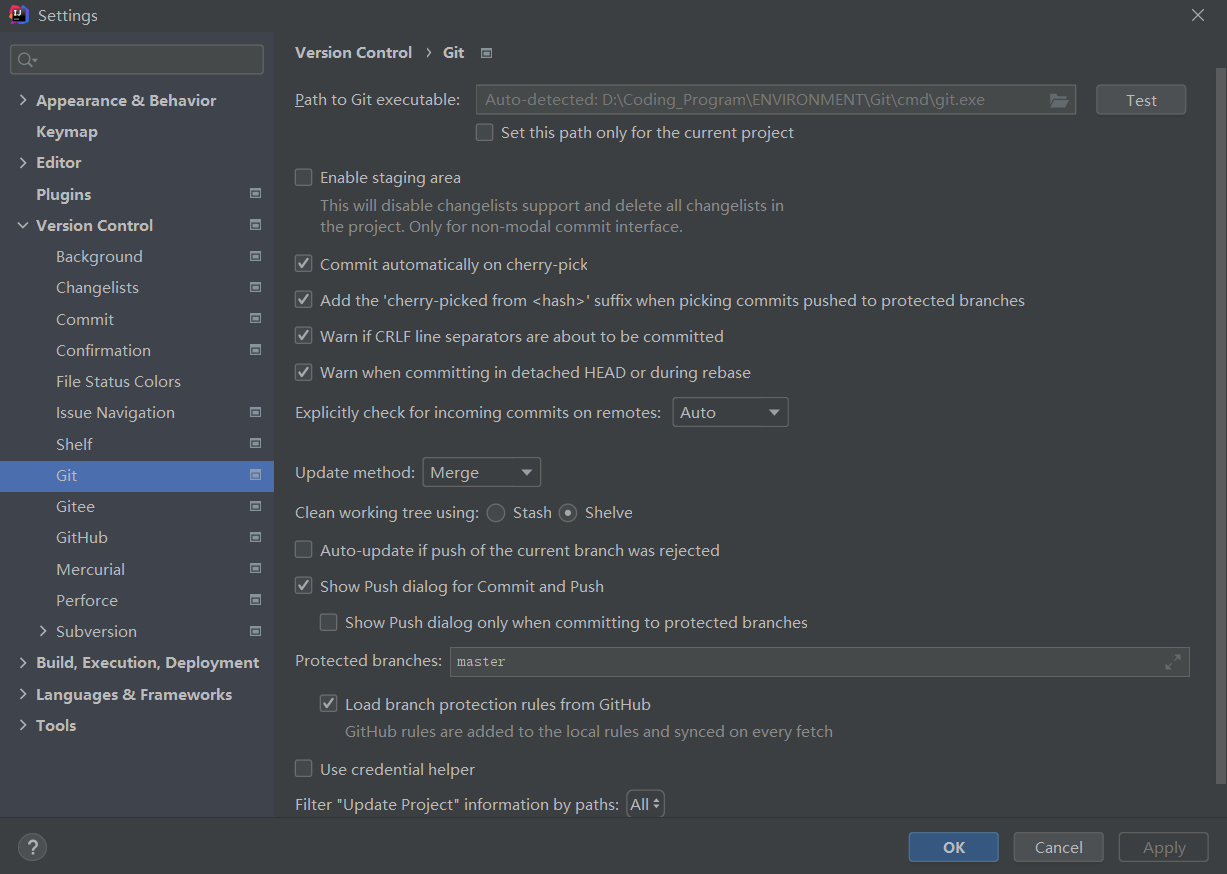This screenshot has height=874, width=1227.
Task: Click the folder browse icon in Git path field
Action: click(1059, 100)
